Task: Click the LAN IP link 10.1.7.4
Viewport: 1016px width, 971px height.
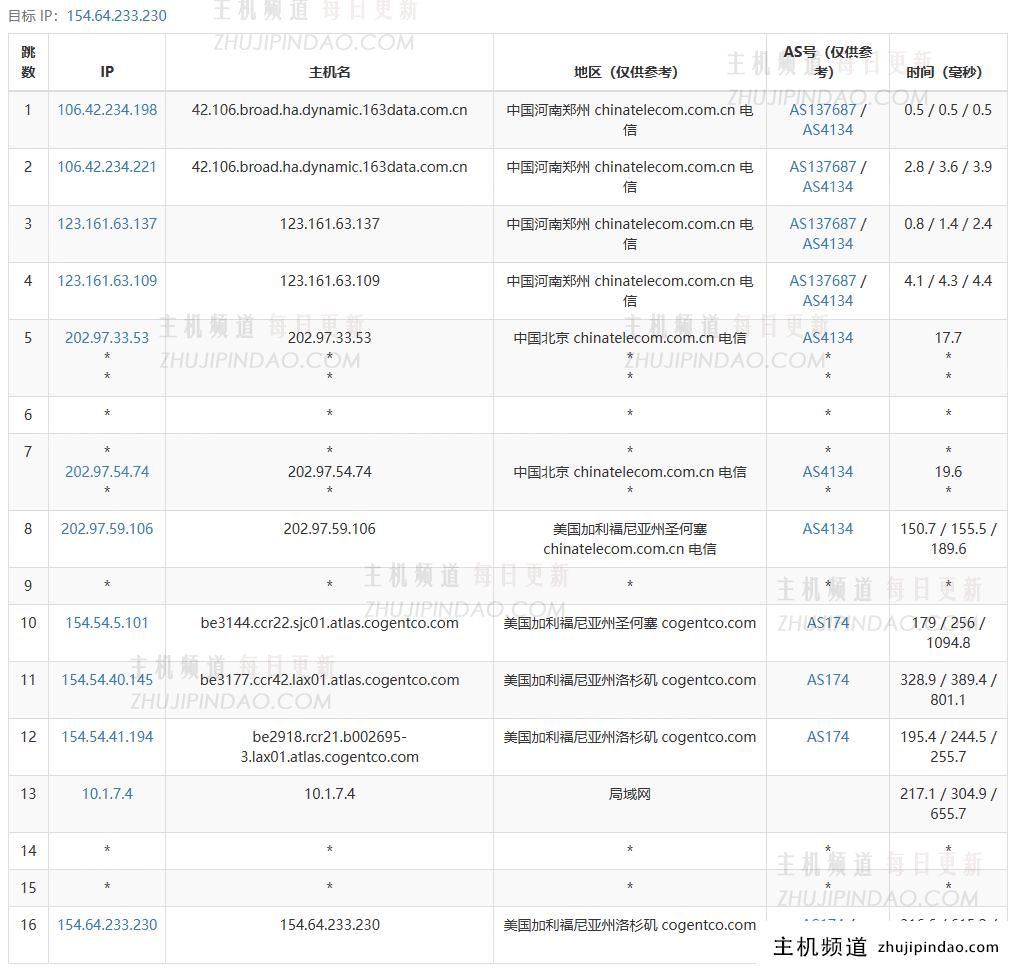Action: pos(107,794)
